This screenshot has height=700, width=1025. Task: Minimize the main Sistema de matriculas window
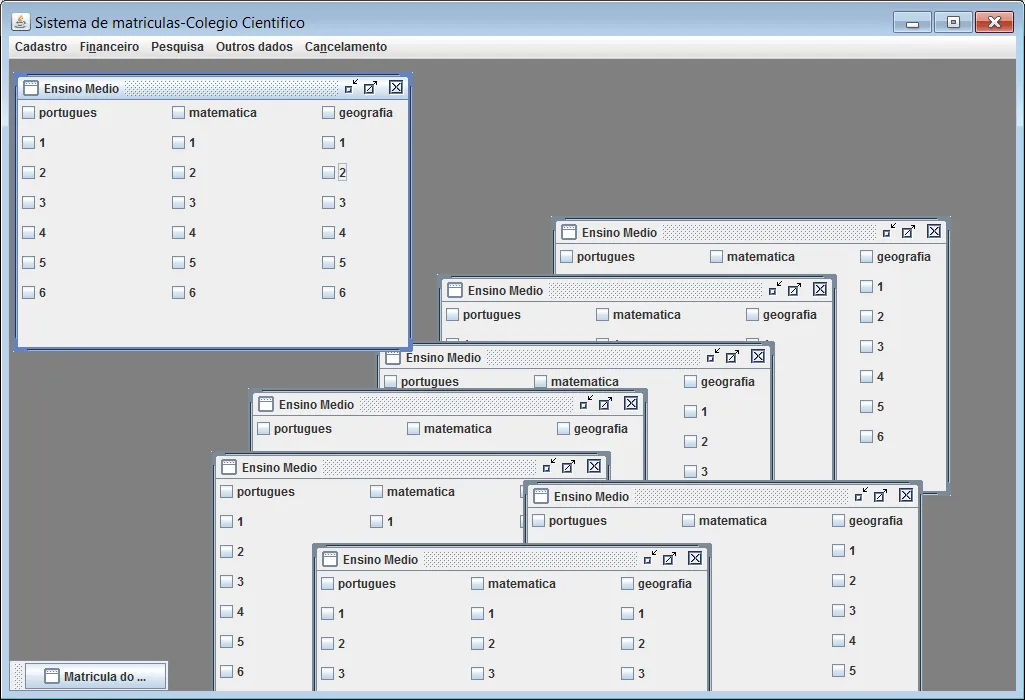pos(913,22)
